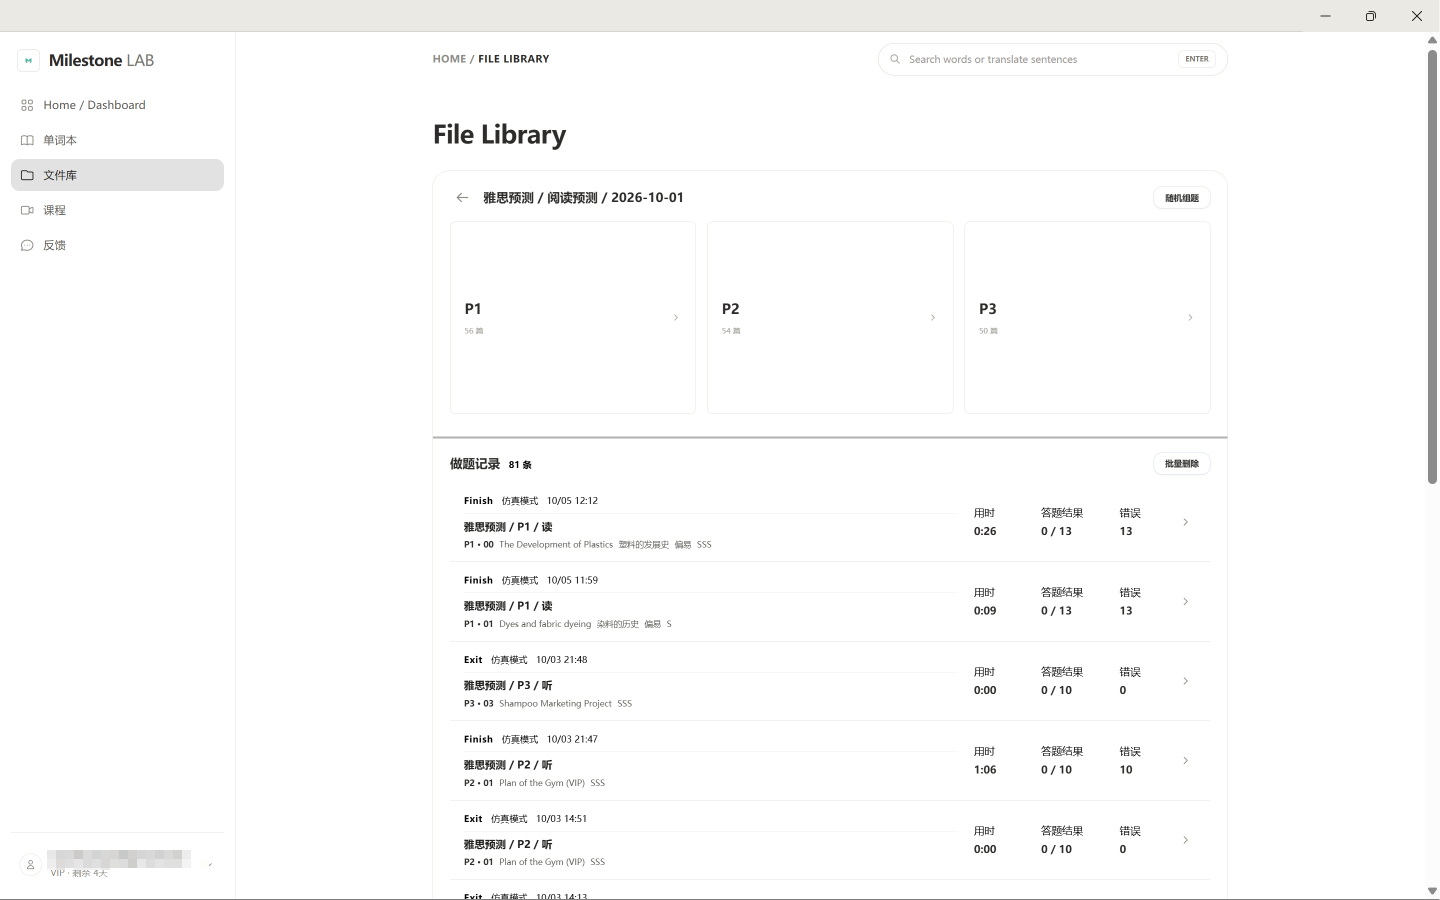This screenshot has width=1440, height=900.
Task: Maximize the application window
Action: [x=1371, y=16]
